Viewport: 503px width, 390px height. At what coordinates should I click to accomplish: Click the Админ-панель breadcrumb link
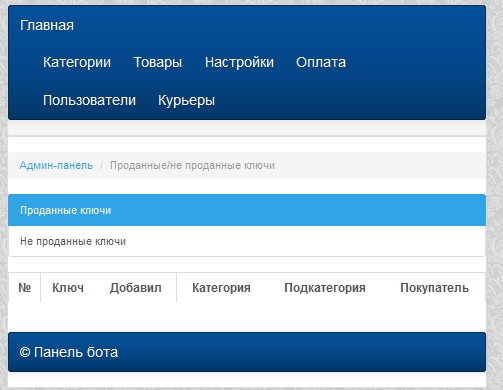tap(56, 165)
